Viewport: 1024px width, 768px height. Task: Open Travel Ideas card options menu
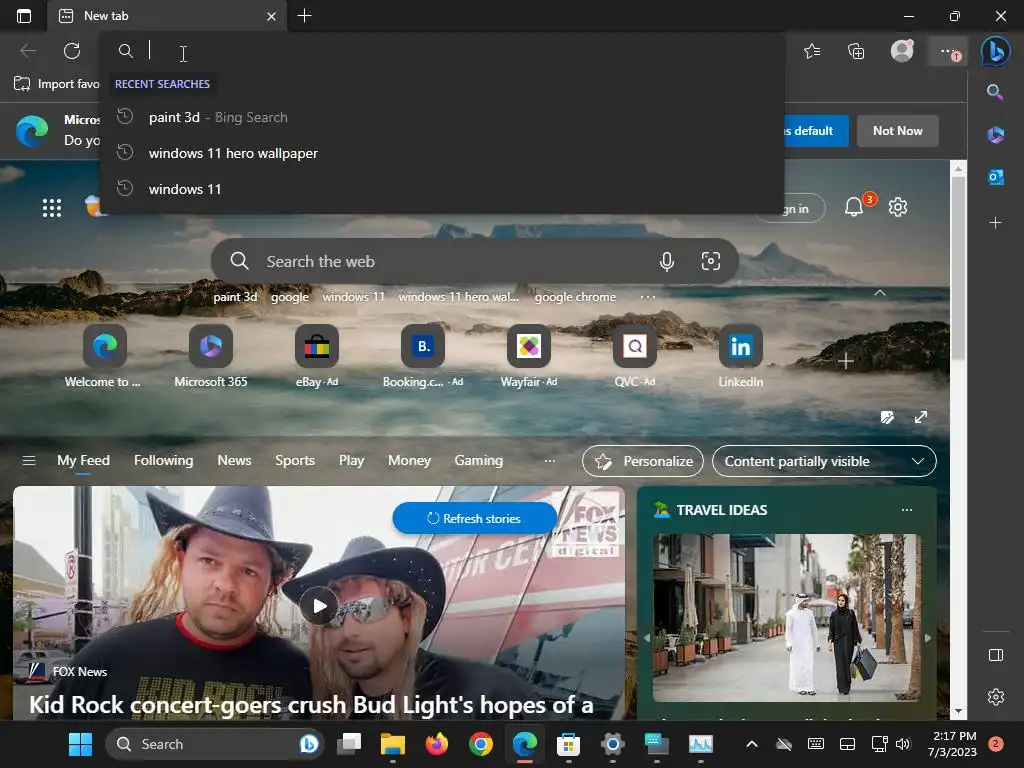coord(906,510)
